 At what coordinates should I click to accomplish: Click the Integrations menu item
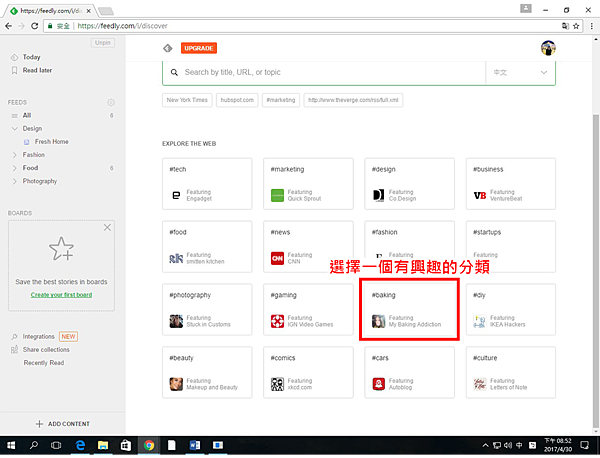click(39, 337)
